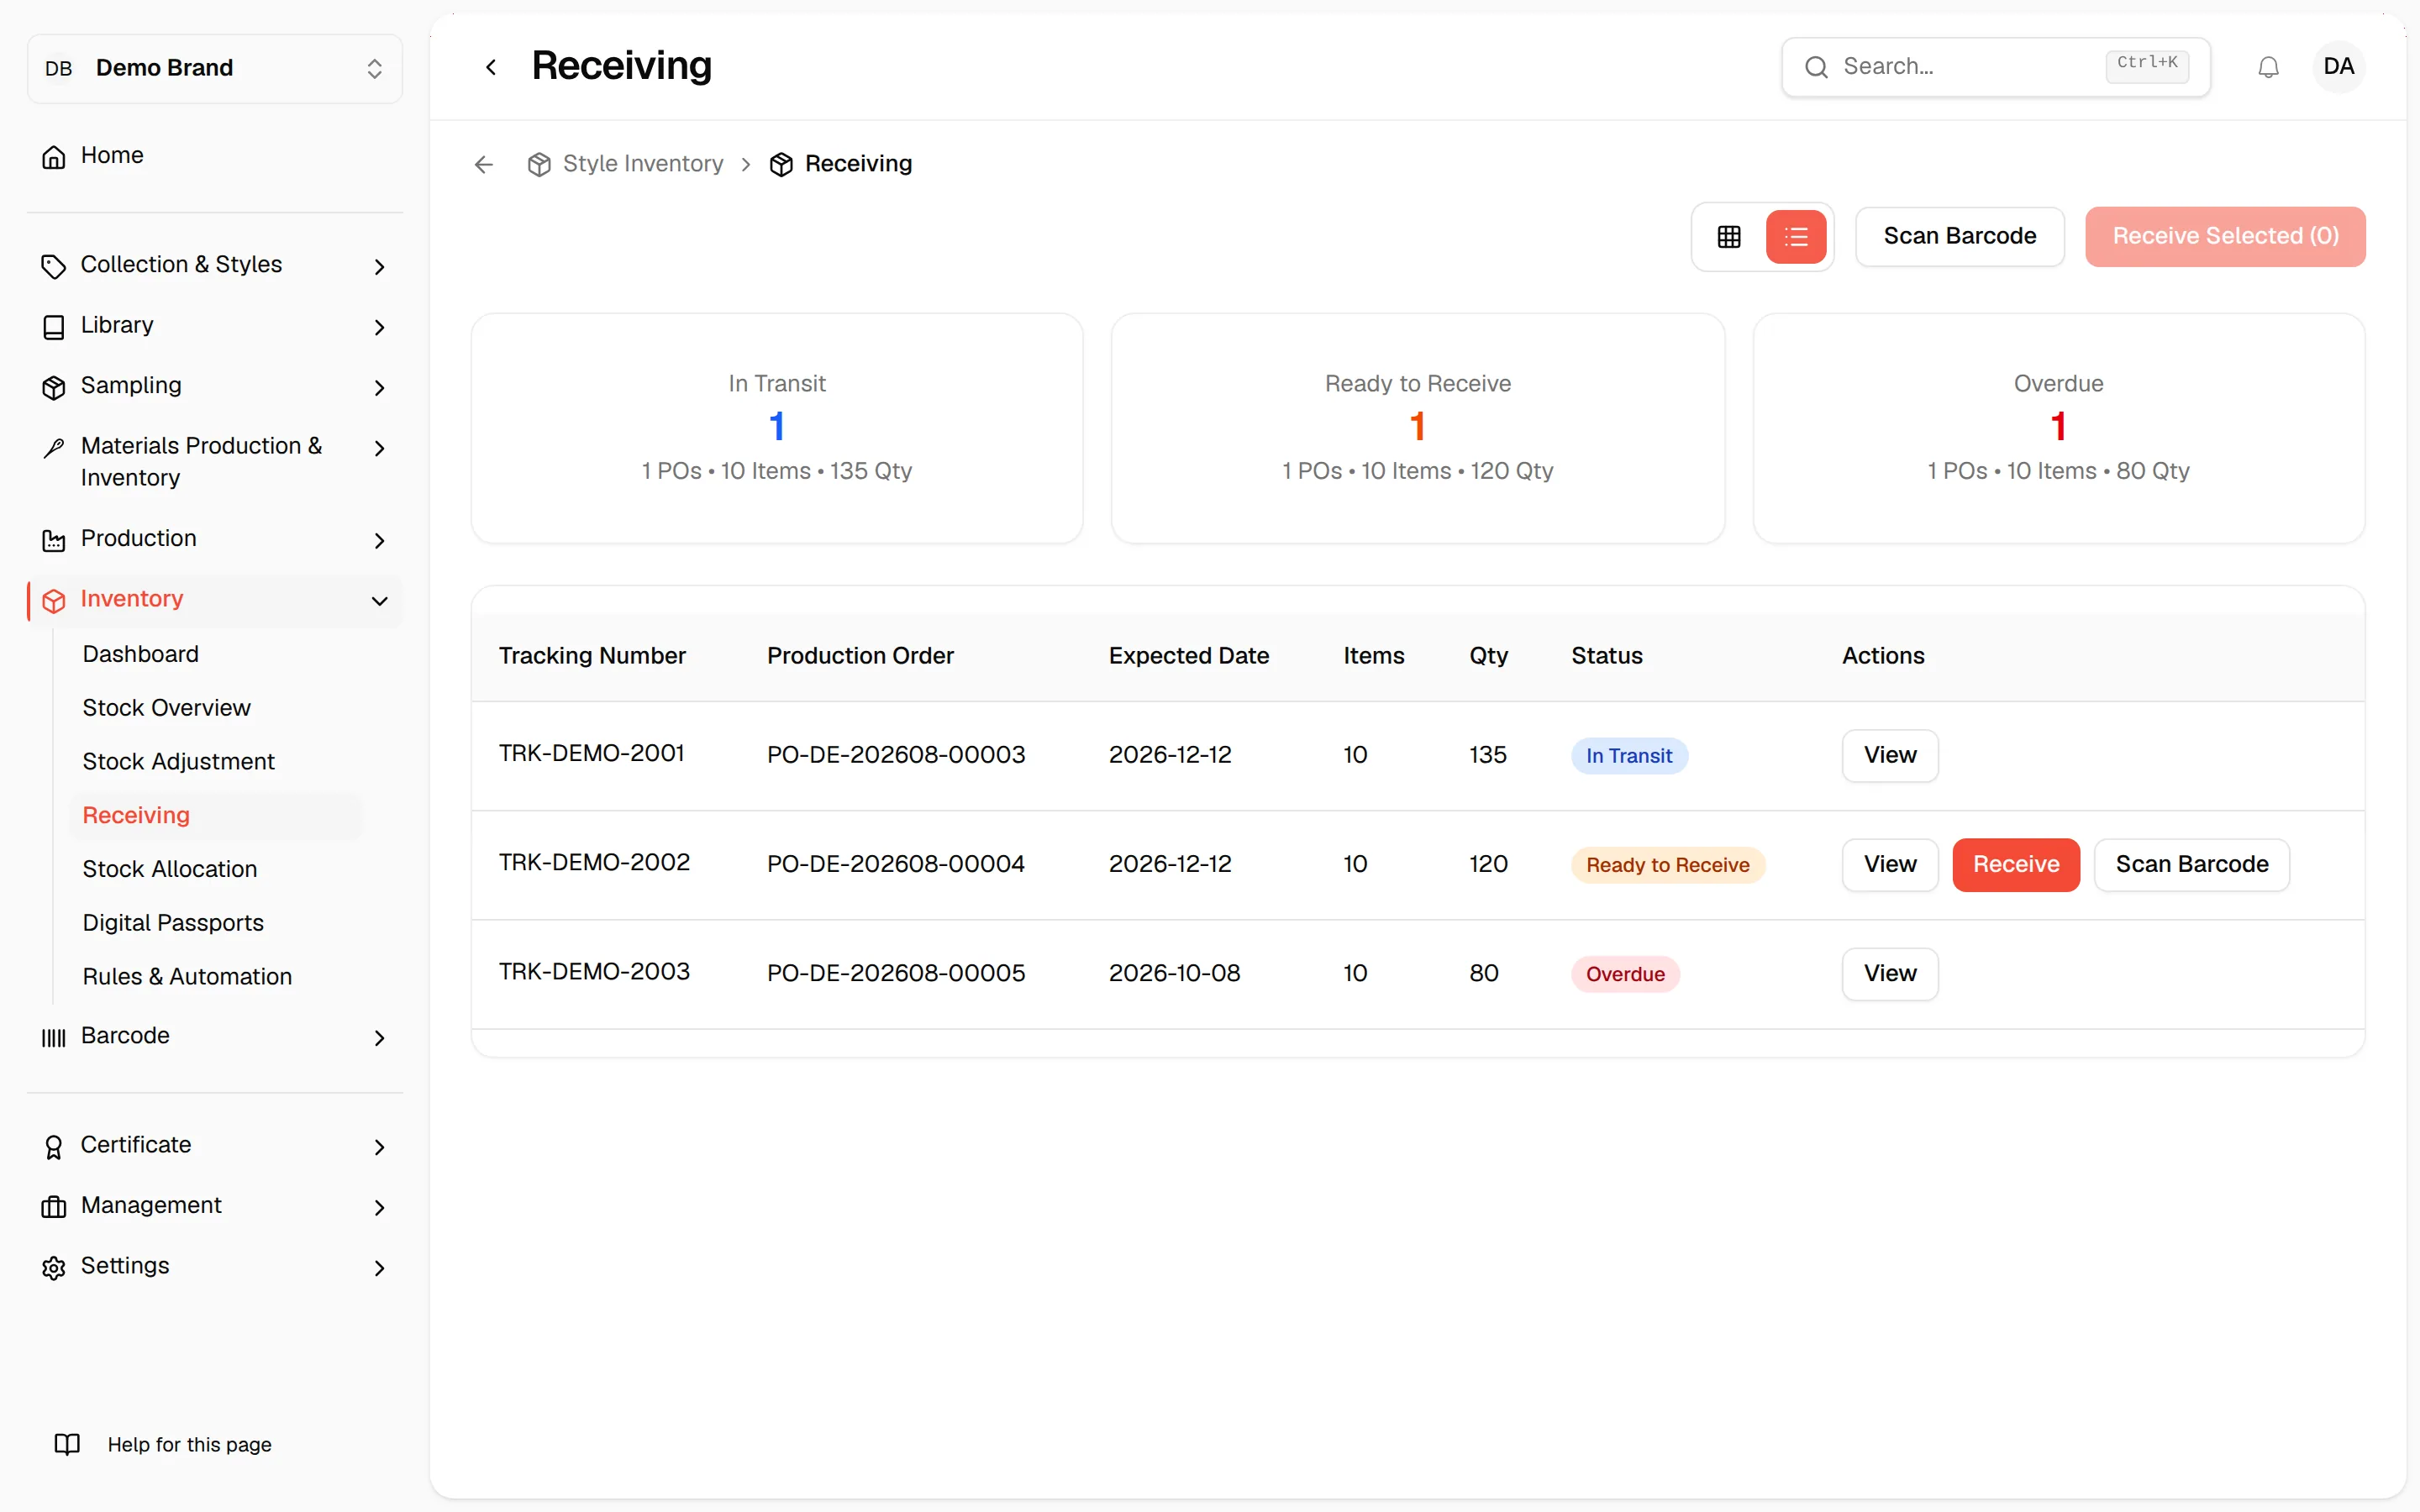Click the back chevron beside Receiving title
2420x1512 pixels.
point(491,67)
